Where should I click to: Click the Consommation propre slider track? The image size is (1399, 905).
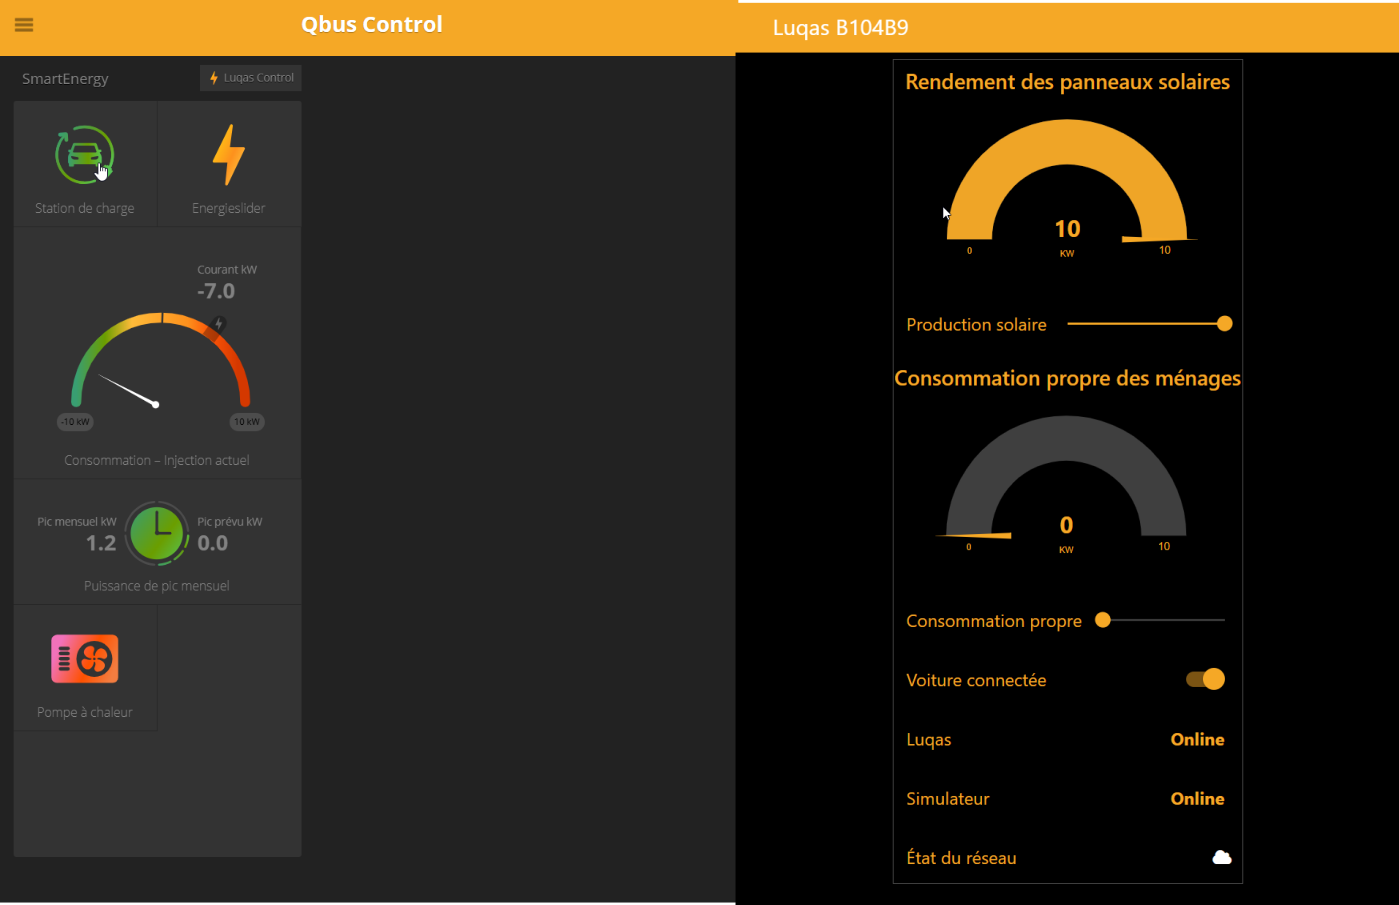(x=1160, y=620)
